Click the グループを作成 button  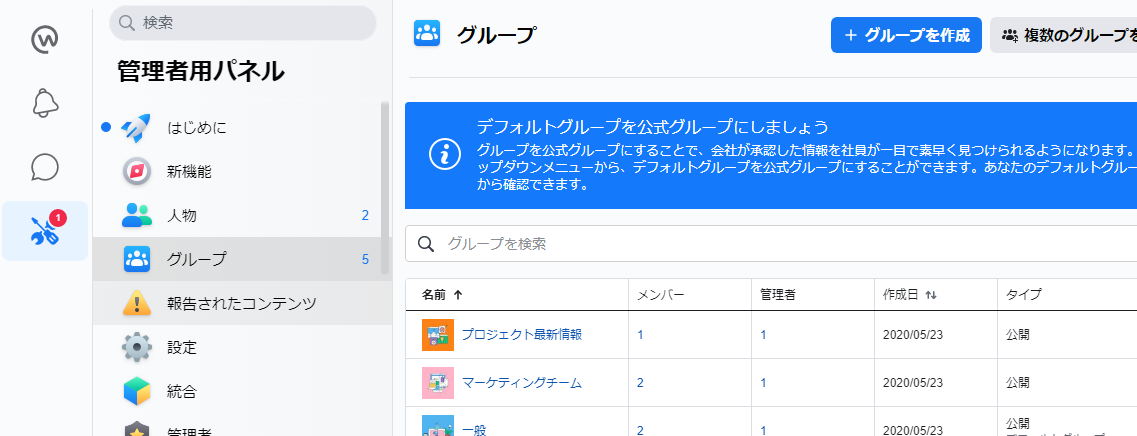(906, 35)
